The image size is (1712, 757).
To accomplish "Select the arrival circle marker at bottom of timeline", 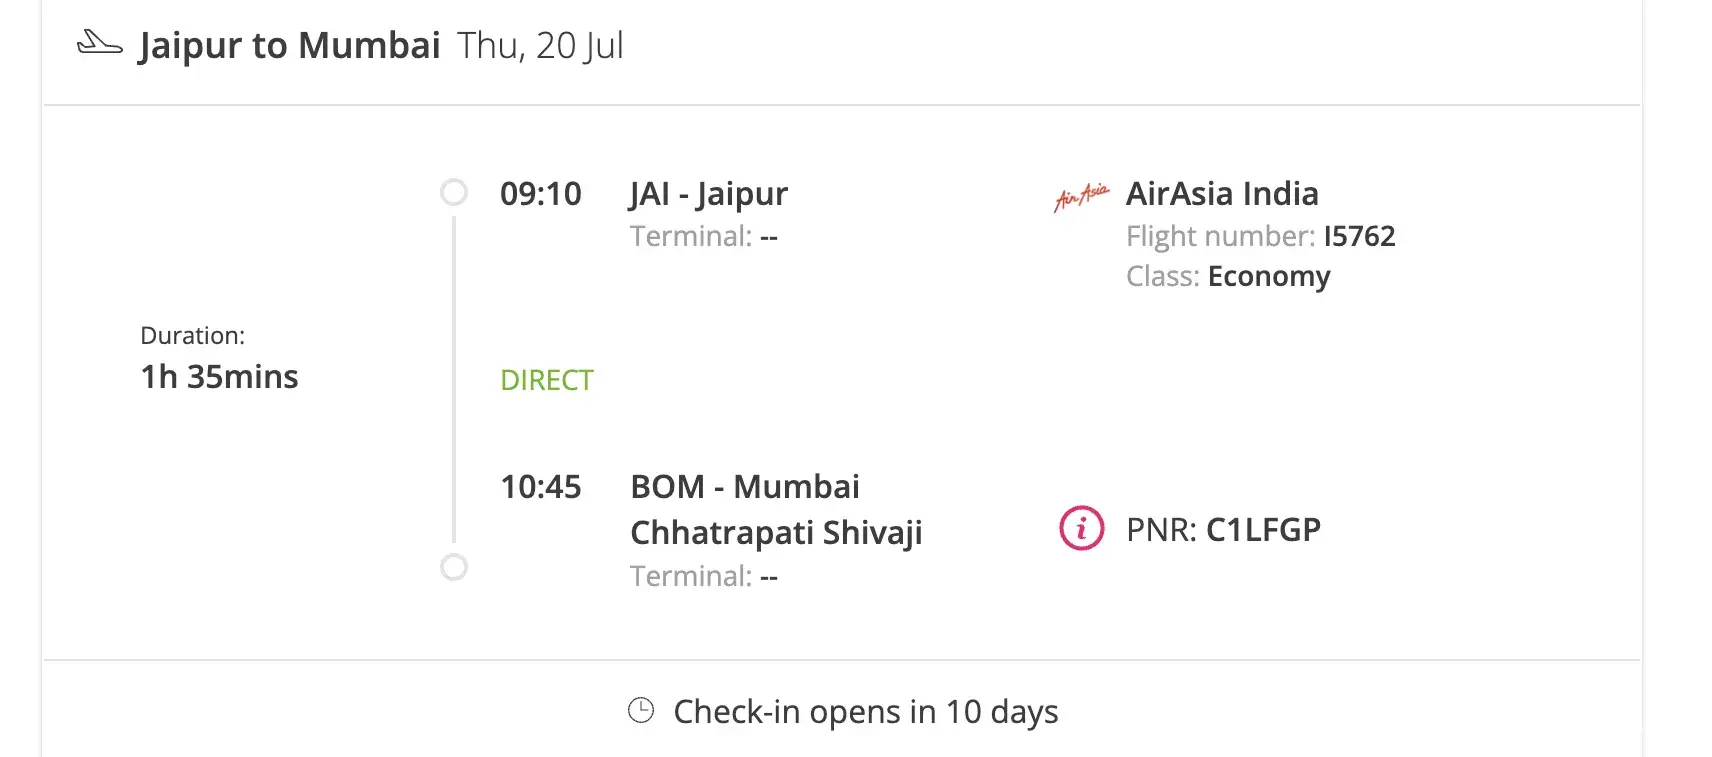I will coord(454,567).
